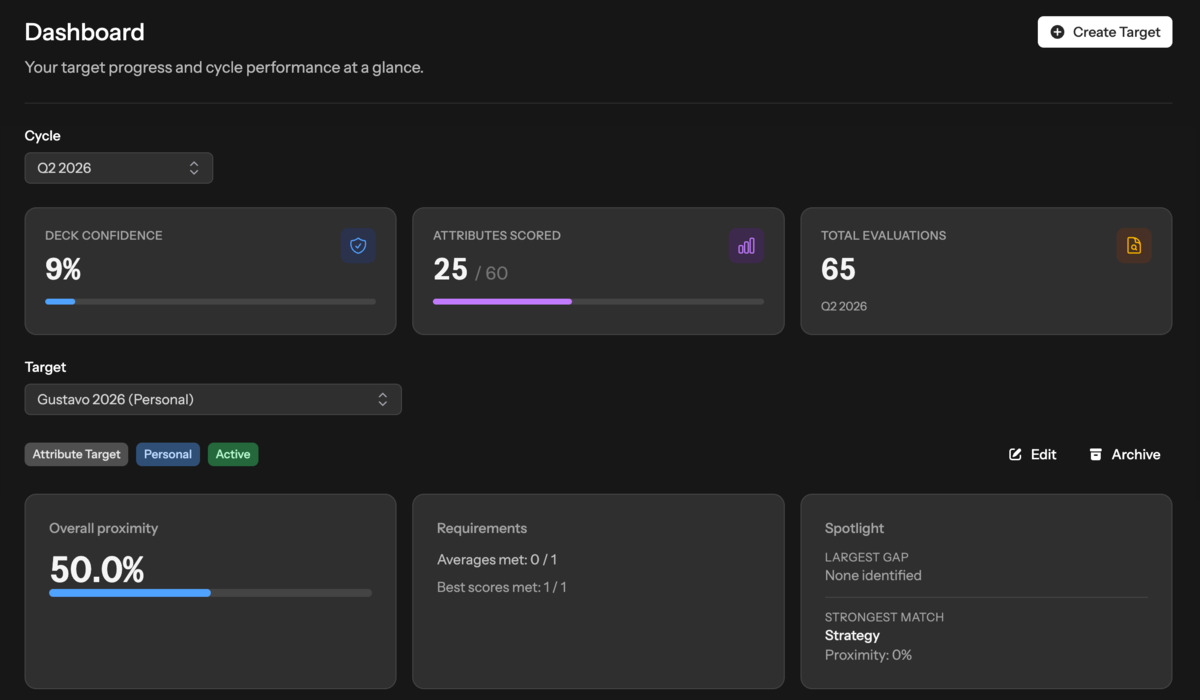This screenshot has width=1200, height=700.
Task: Click the DECK CONFIDENCE label
Action: (x=104, y=236)
